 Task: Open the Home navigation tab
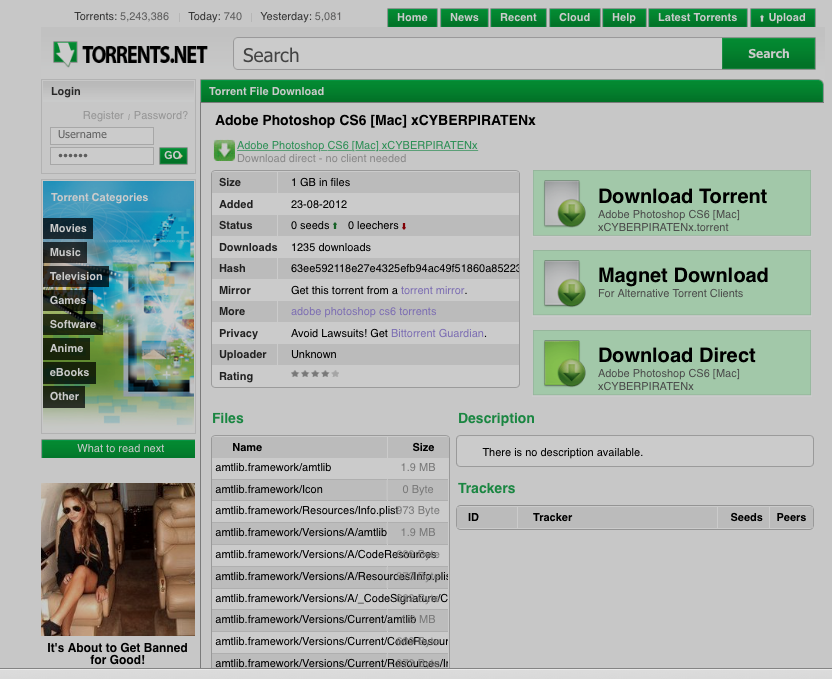(412, 18)
